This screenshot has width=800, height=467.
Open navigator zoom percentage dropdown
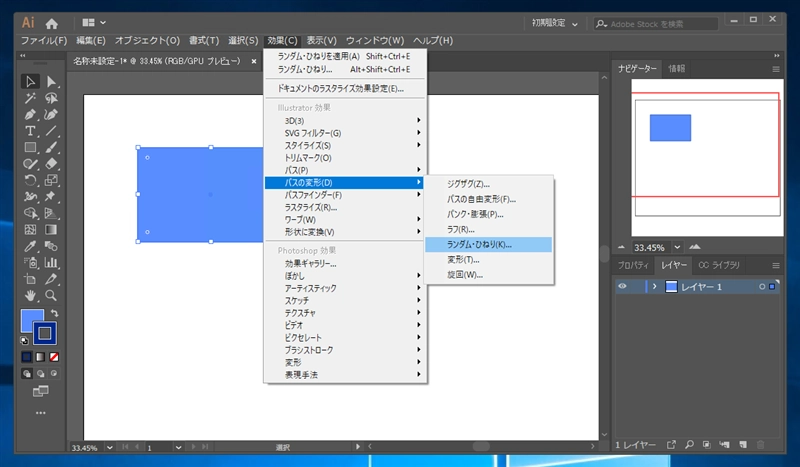[677, 248]
